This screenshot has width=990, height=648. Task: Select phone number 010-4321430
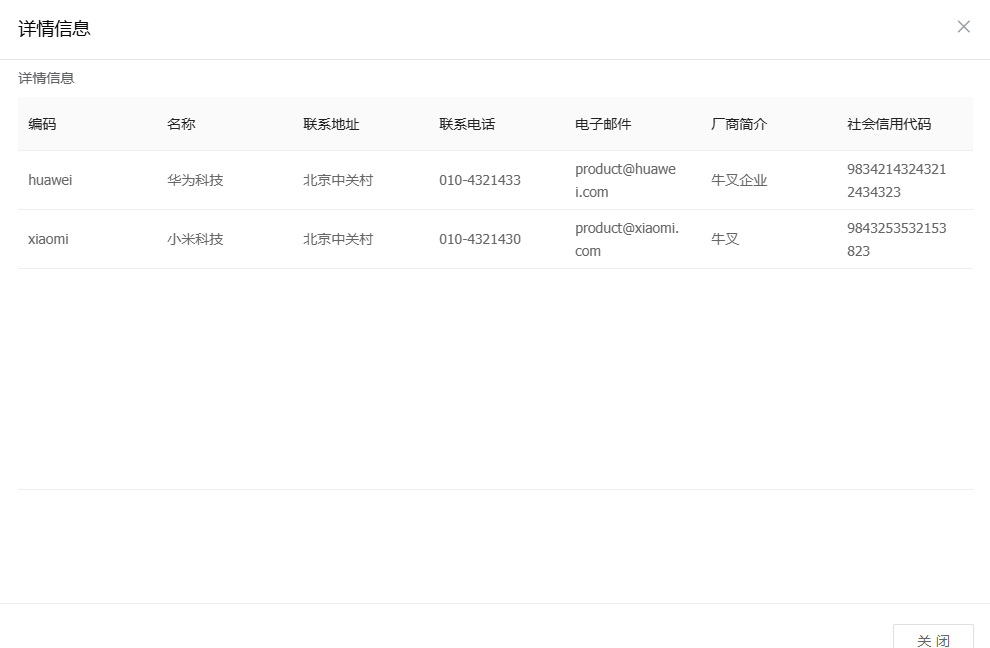click(x=479, y=239)
